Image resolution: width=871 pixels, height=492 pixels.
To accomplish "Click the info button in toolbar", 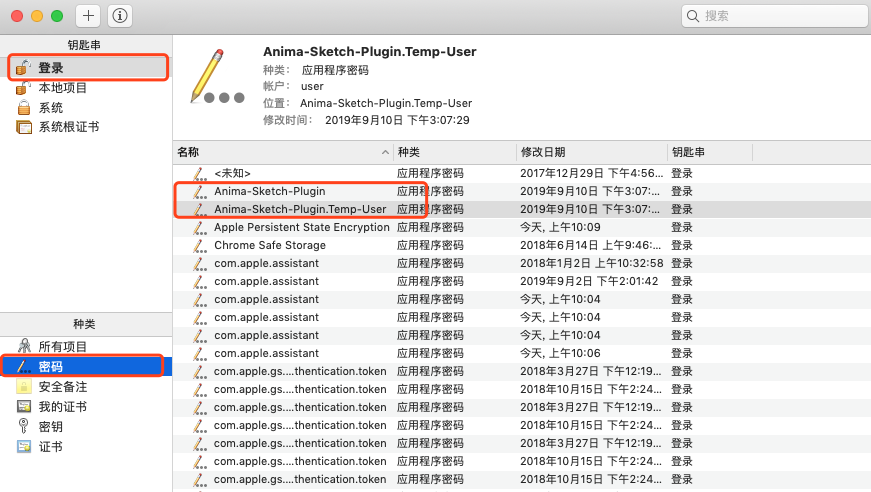I will [120, 16].
